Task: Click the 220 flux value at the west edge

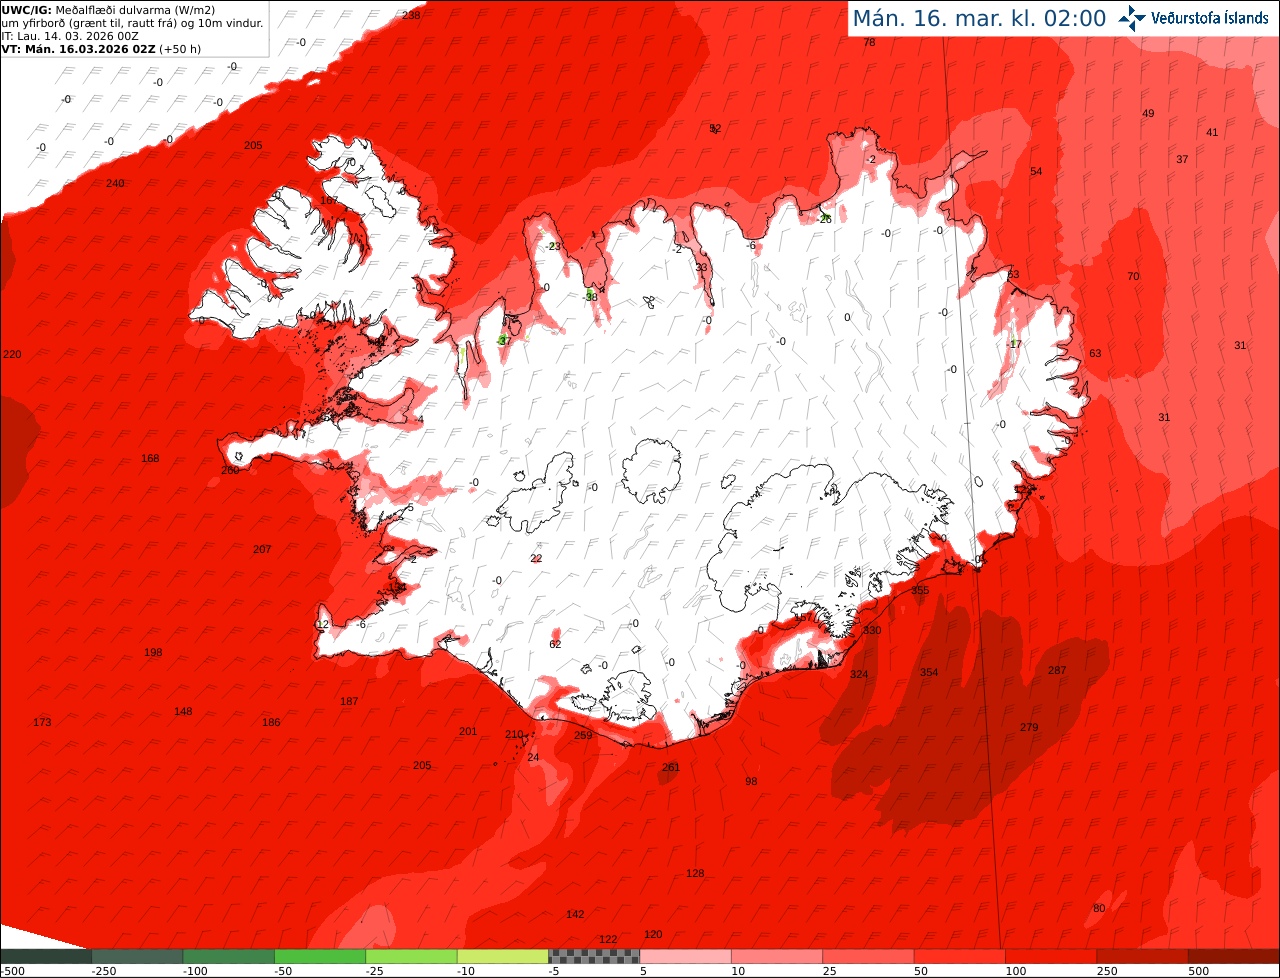Action: [x=12, y=354]
